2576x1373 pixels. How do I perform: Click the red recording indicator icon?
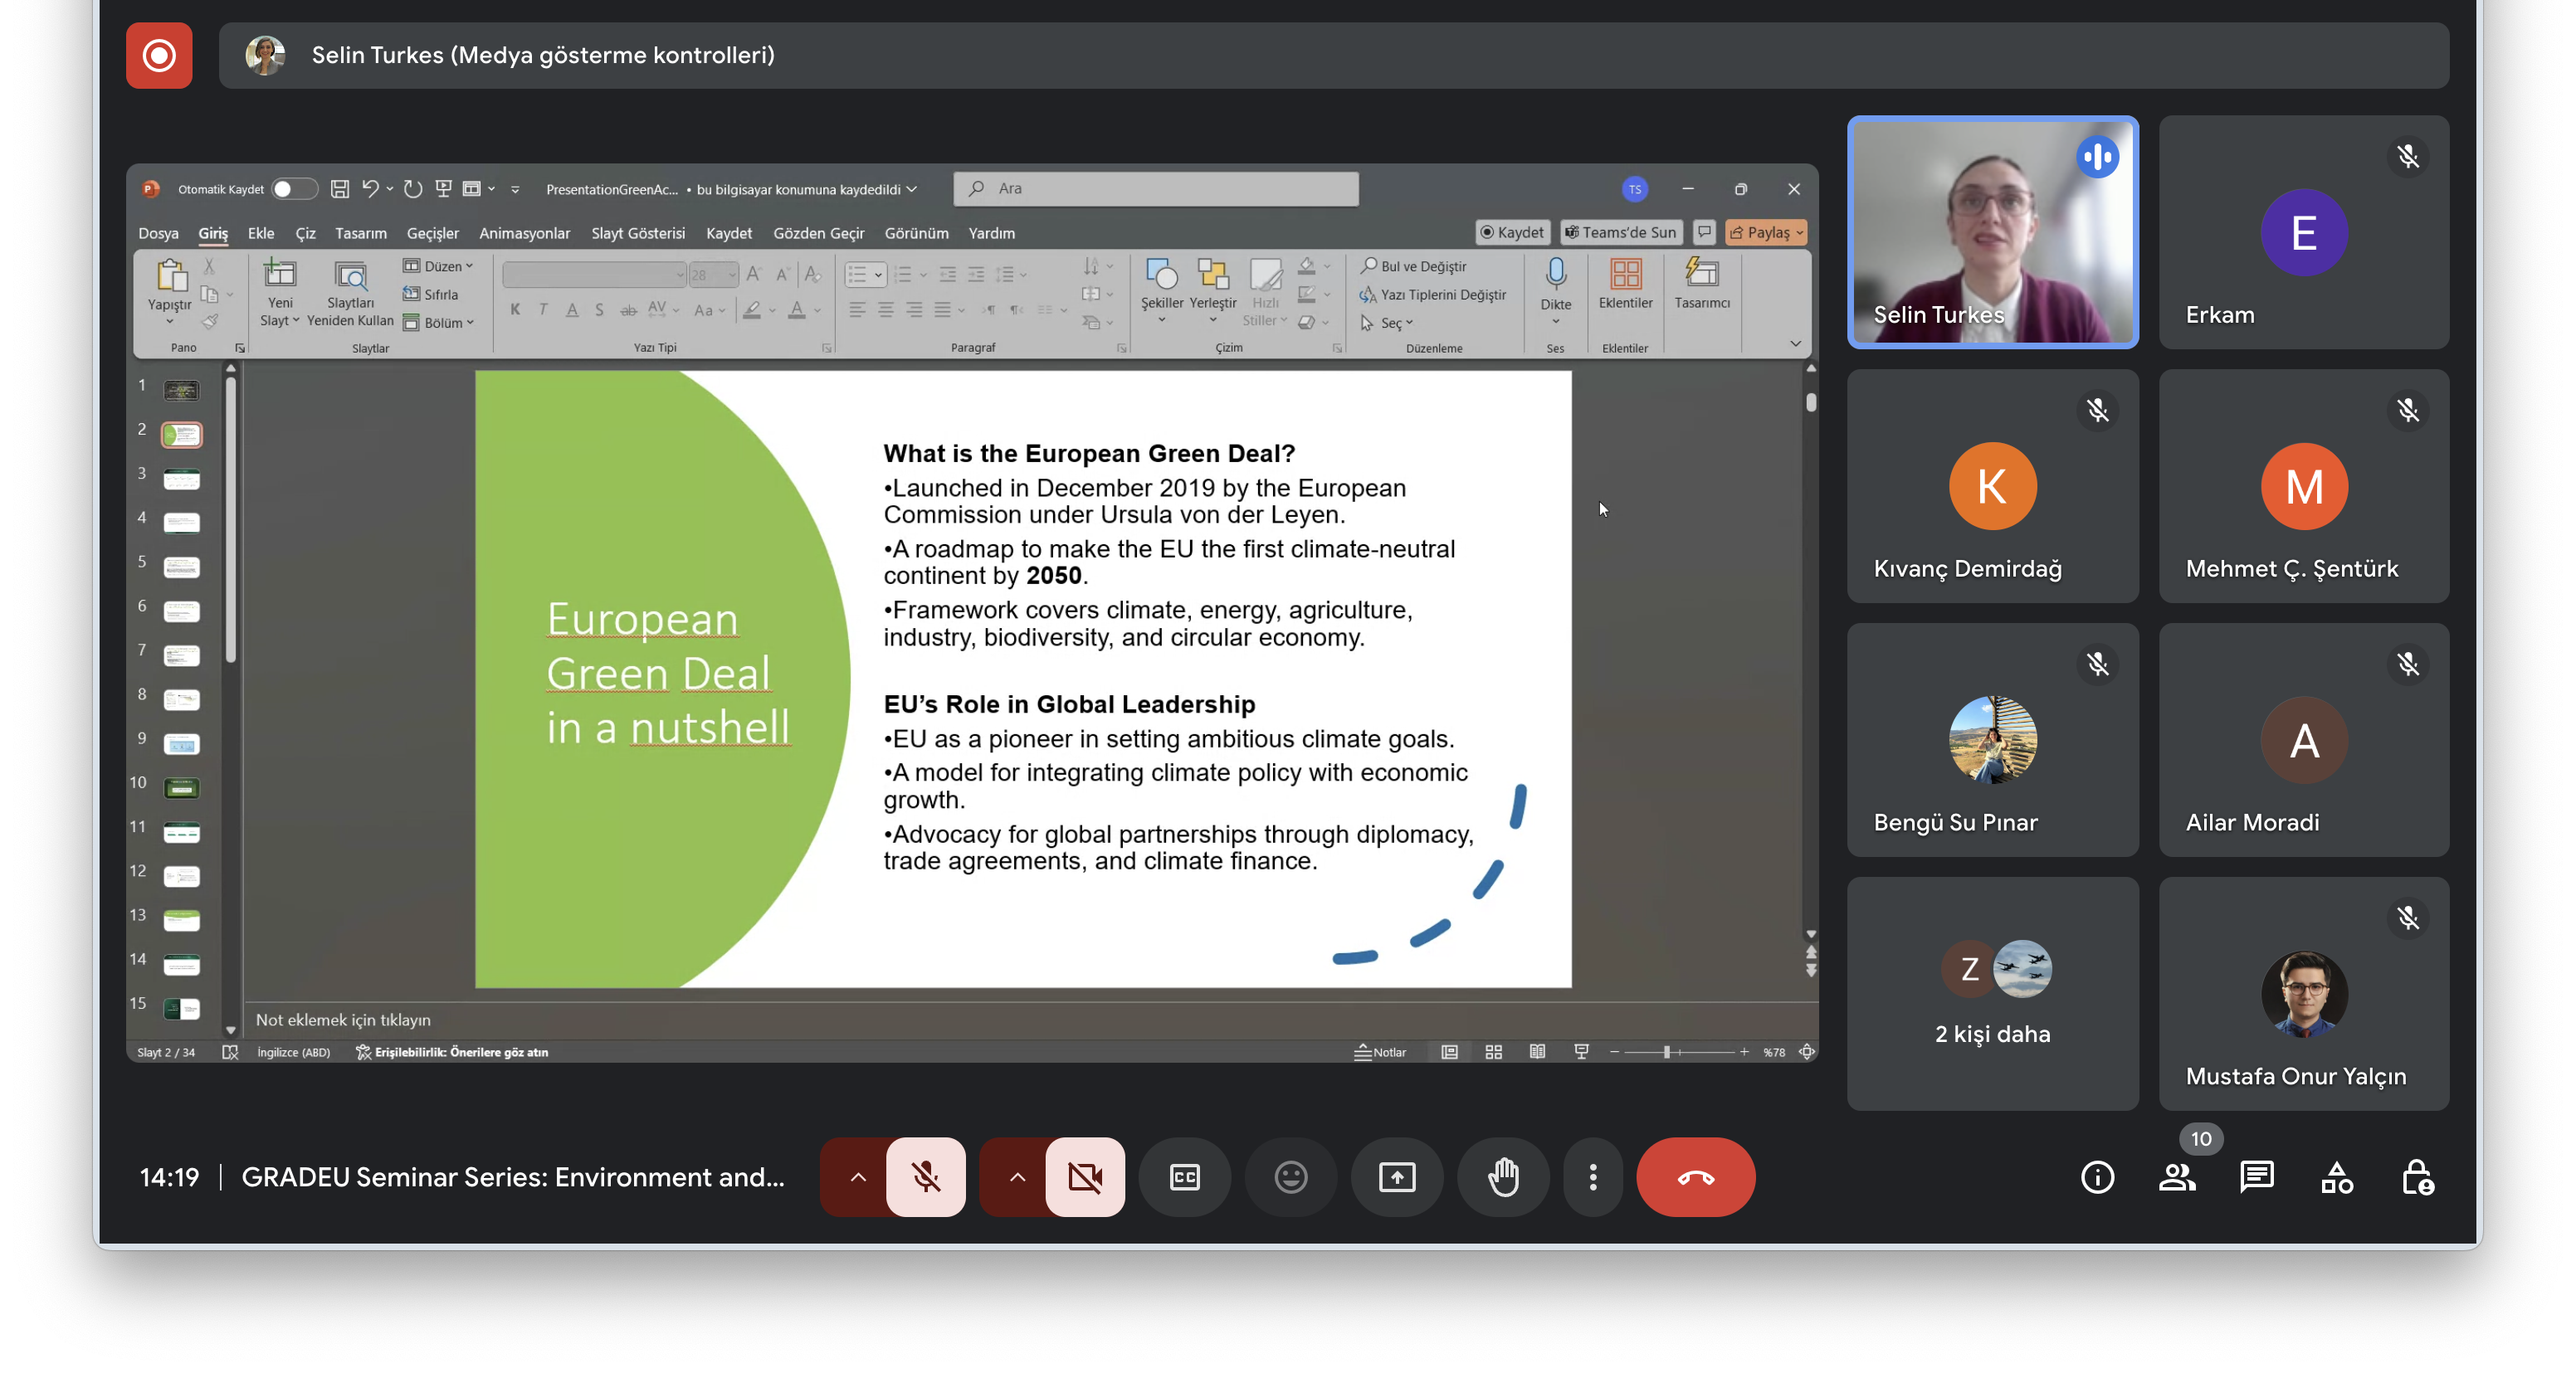click(x=159, y=55)
